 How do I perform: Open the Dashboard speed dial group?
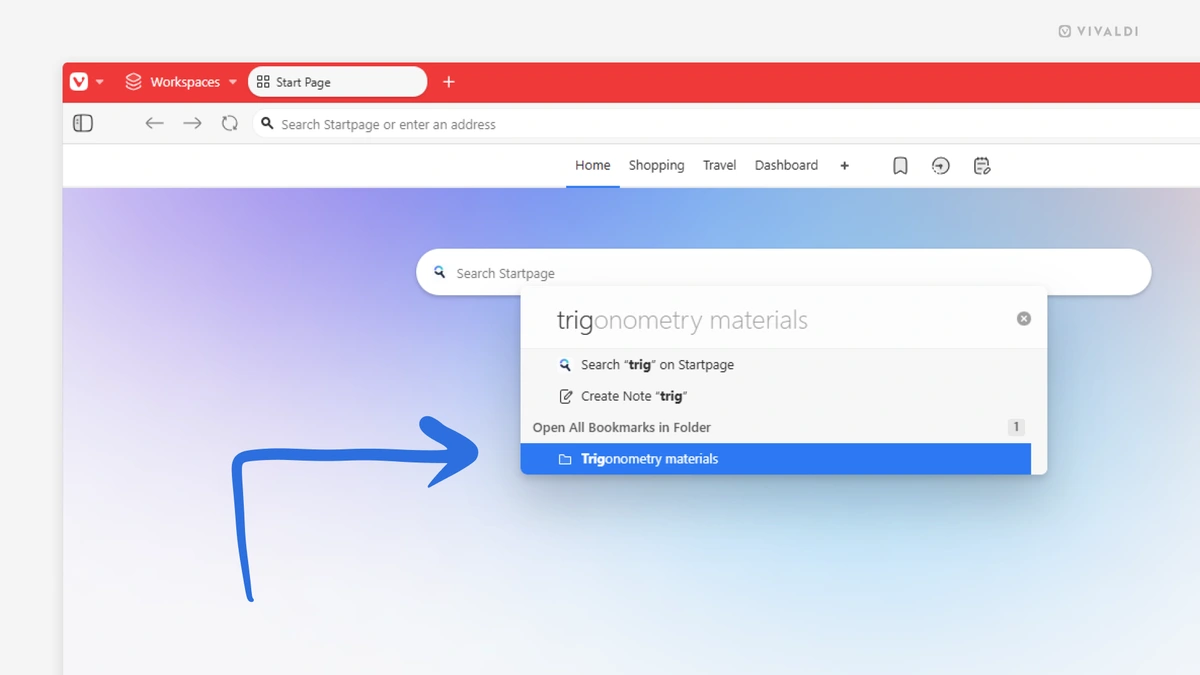point(786,165)
